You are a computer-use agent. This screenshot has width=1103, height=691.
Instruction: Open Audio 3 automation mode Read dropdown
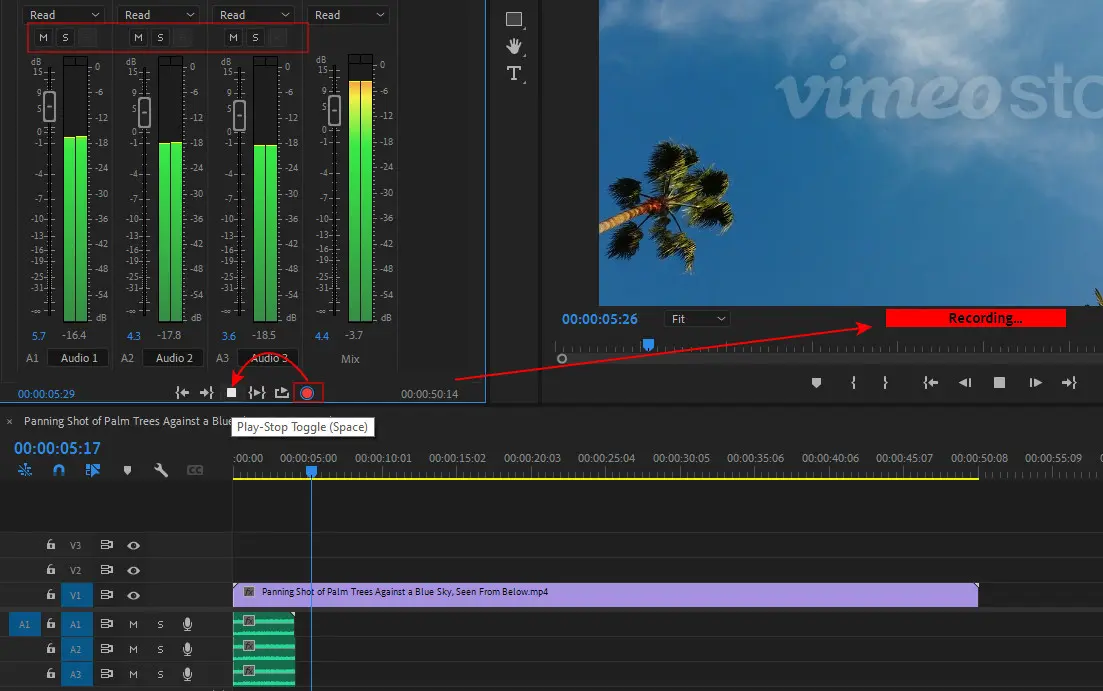pos(254,15)
